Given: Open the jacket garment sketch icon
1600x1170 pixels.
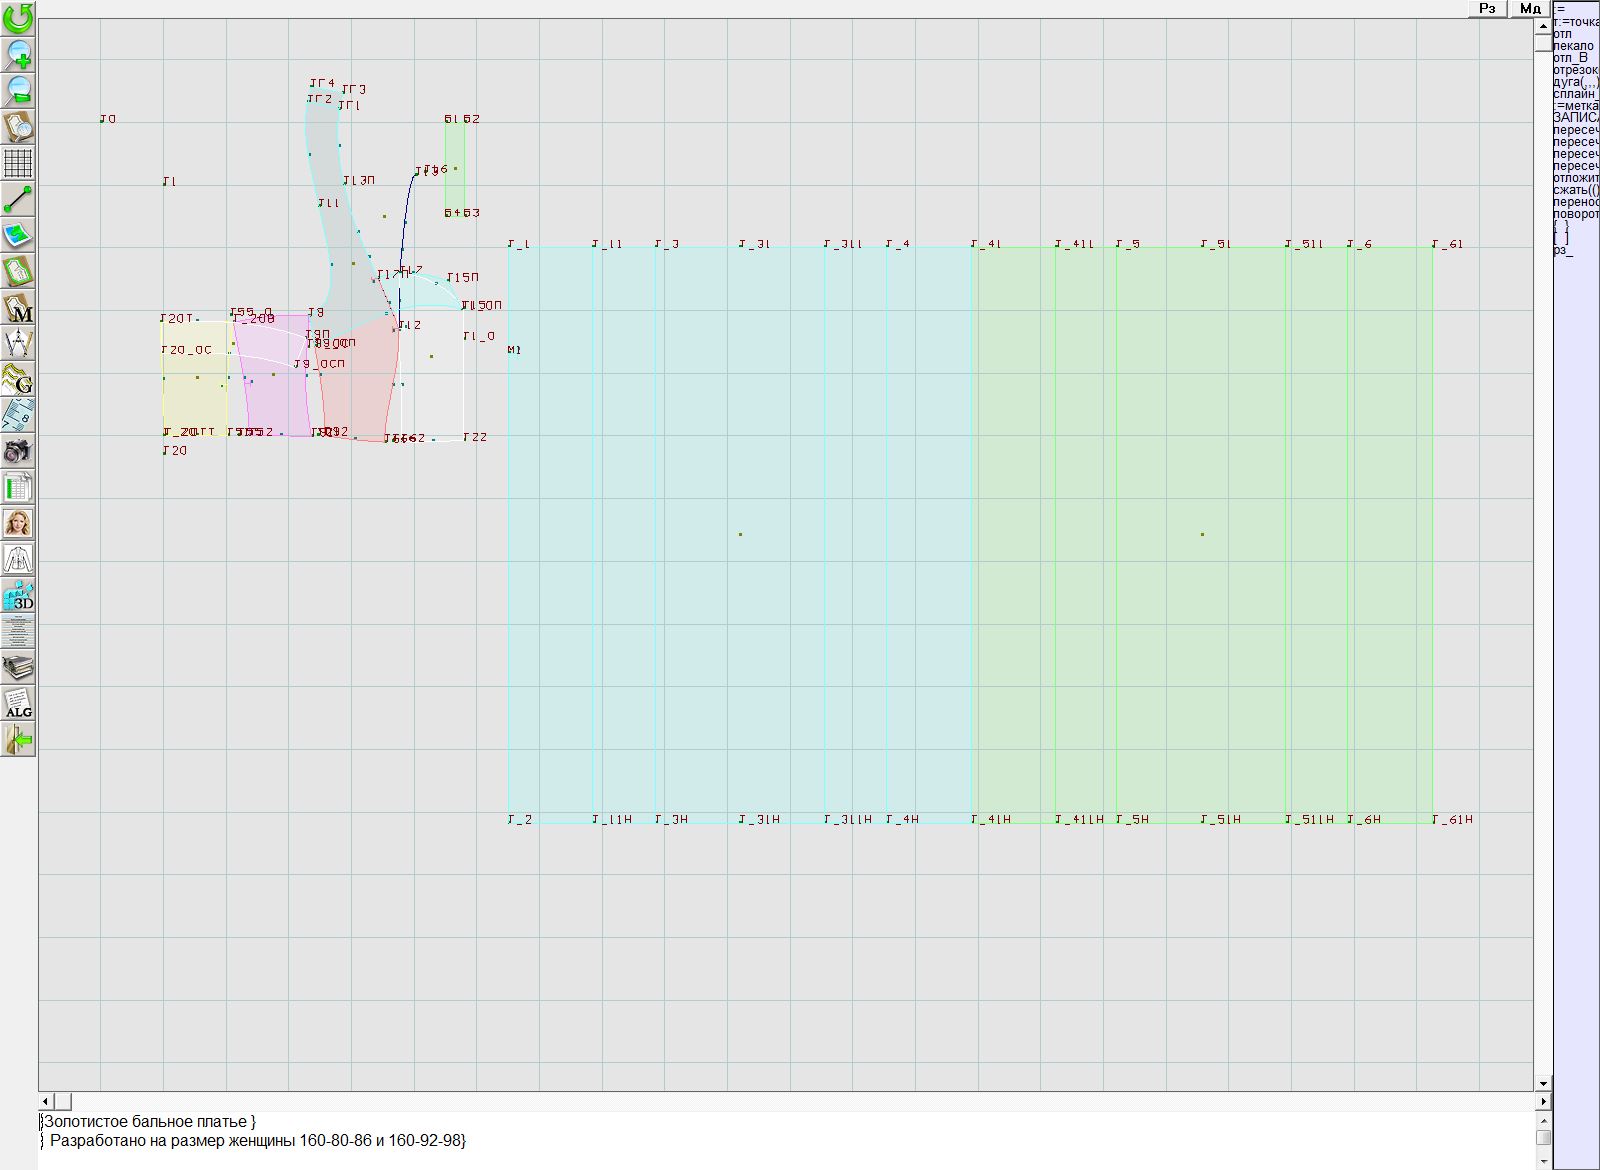Looking at the screenshot, I should pos(18,559).
